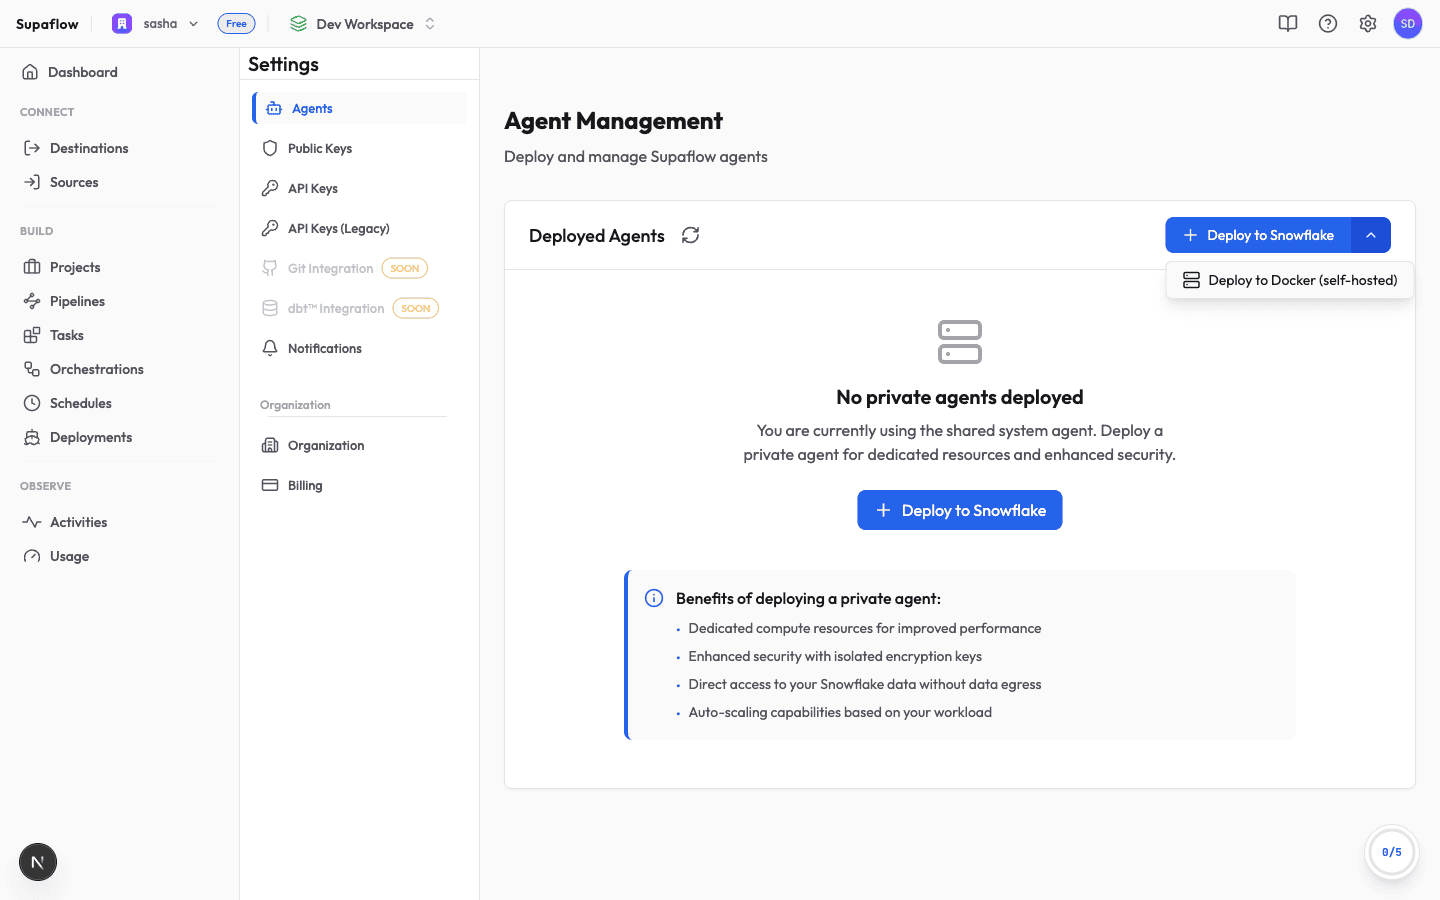1440x900 pixels.
Task: Click the Free plan badge
Action: point(236,23)
